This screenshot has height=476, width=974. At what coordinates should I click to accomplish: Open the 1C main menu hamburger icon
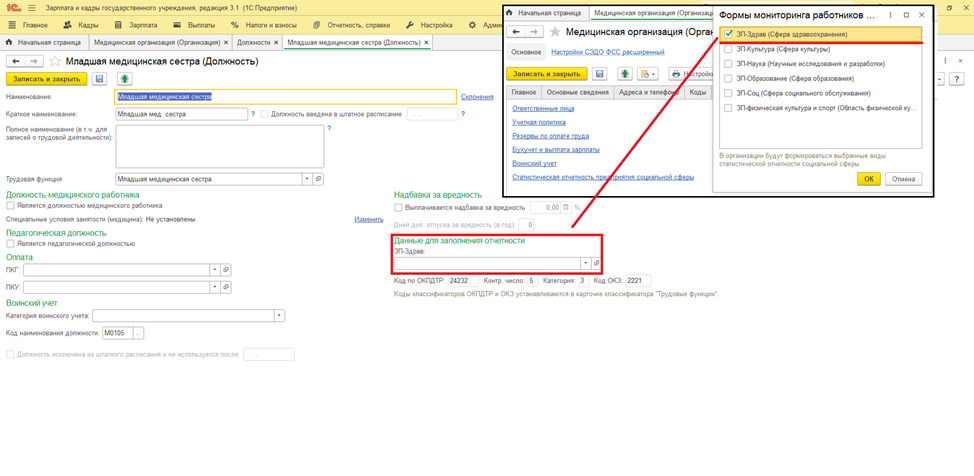point(32,9)
